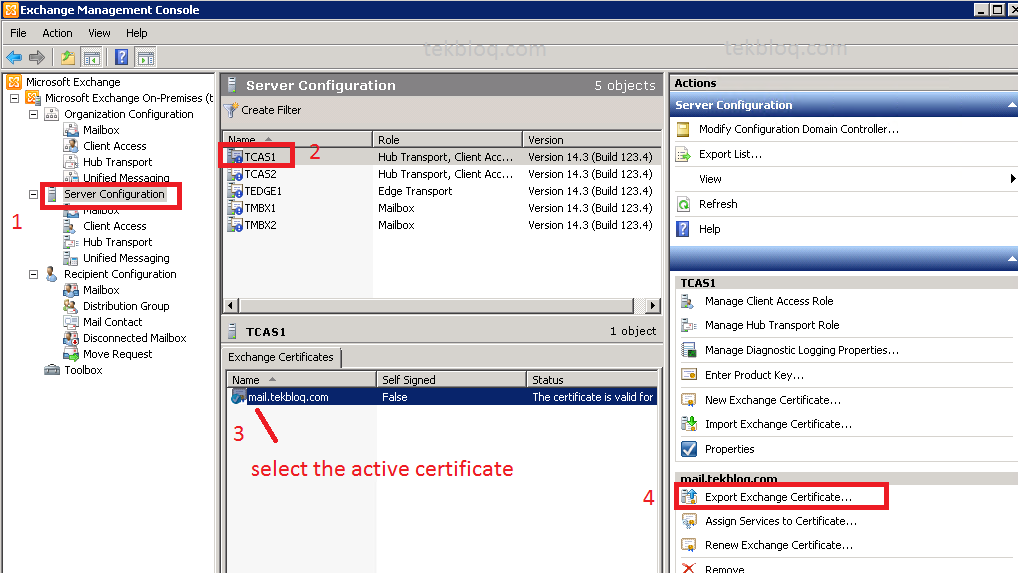1018x573 pixels.
Task: Click the Toolbox icon in the tree
Action: click(x=52, y=370)
